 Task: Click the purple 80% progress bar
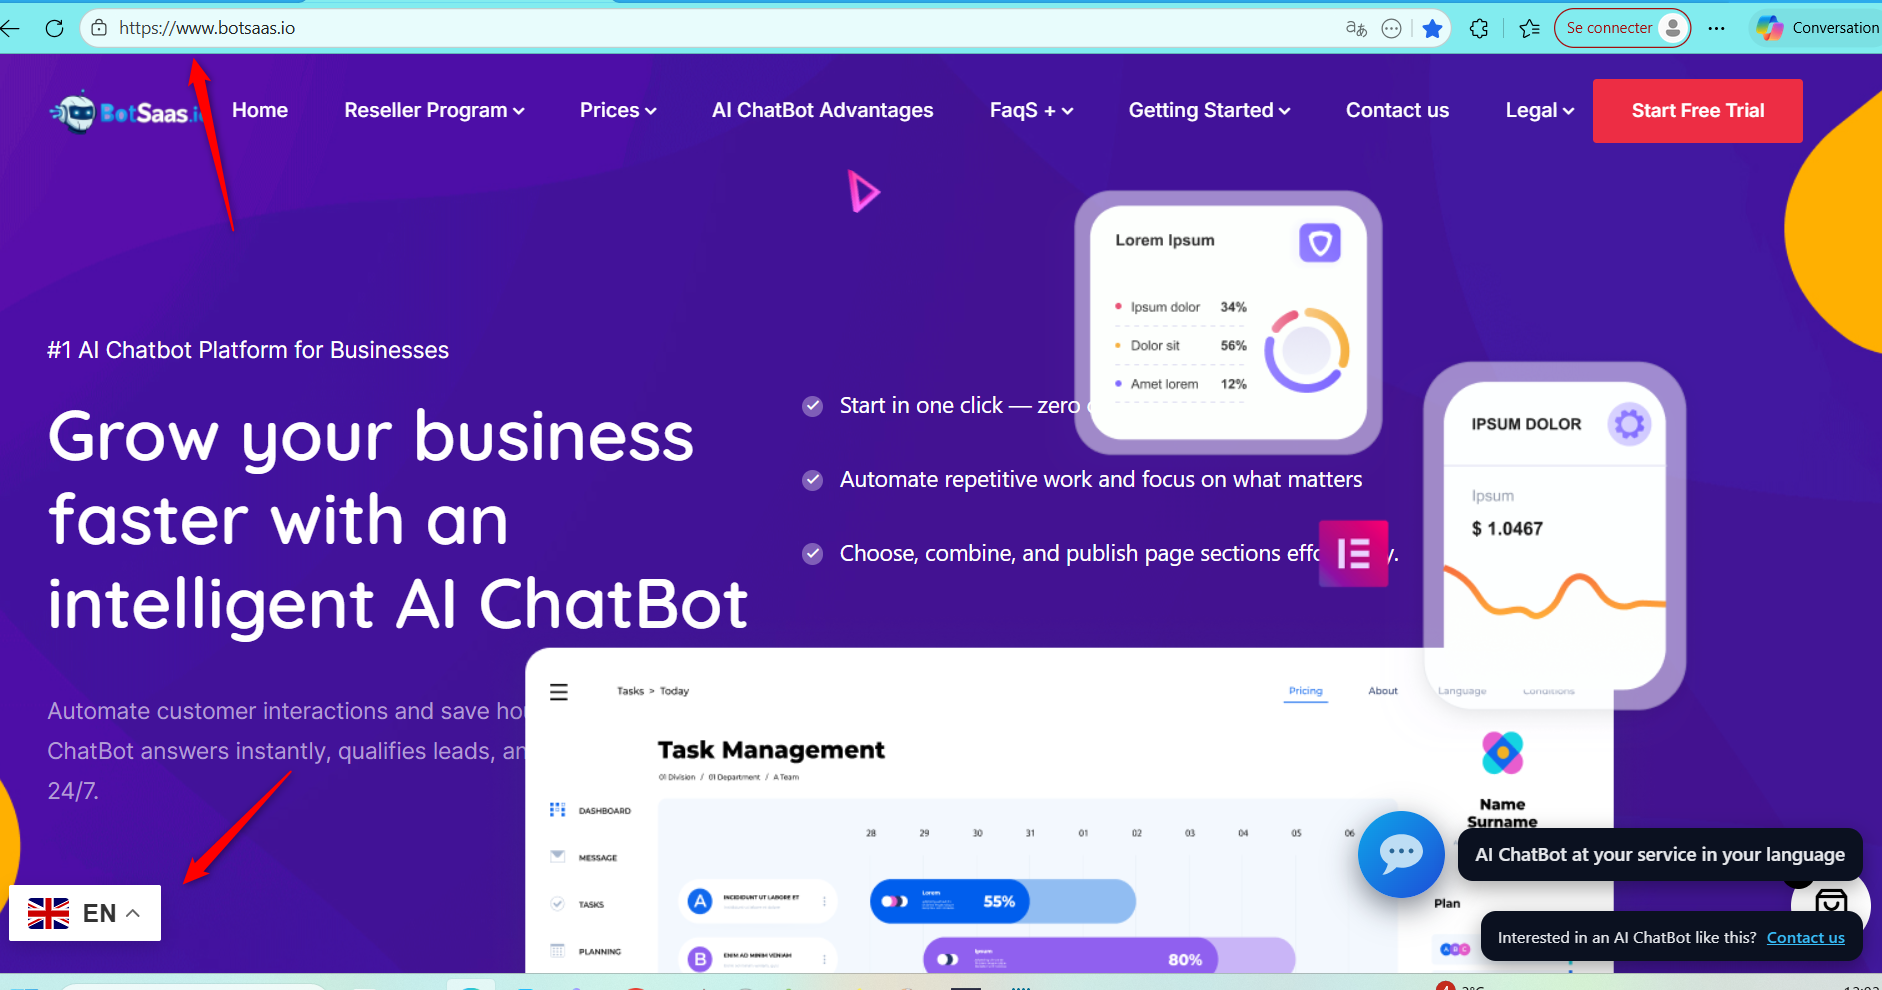tap(1110, 959)
